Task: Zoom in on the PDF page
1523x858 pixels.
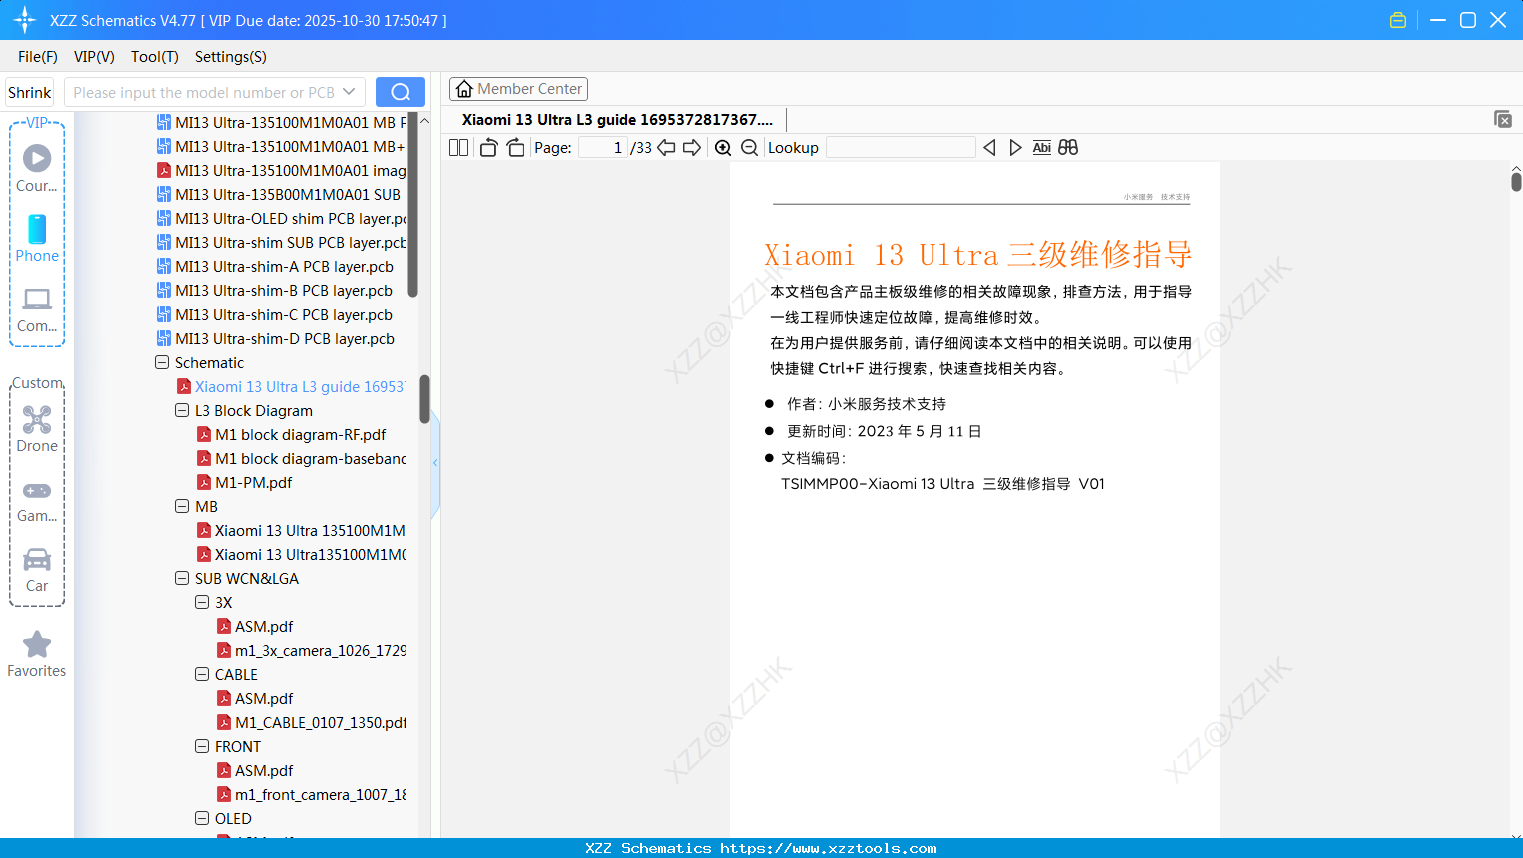Action: [x=722, y=147]
